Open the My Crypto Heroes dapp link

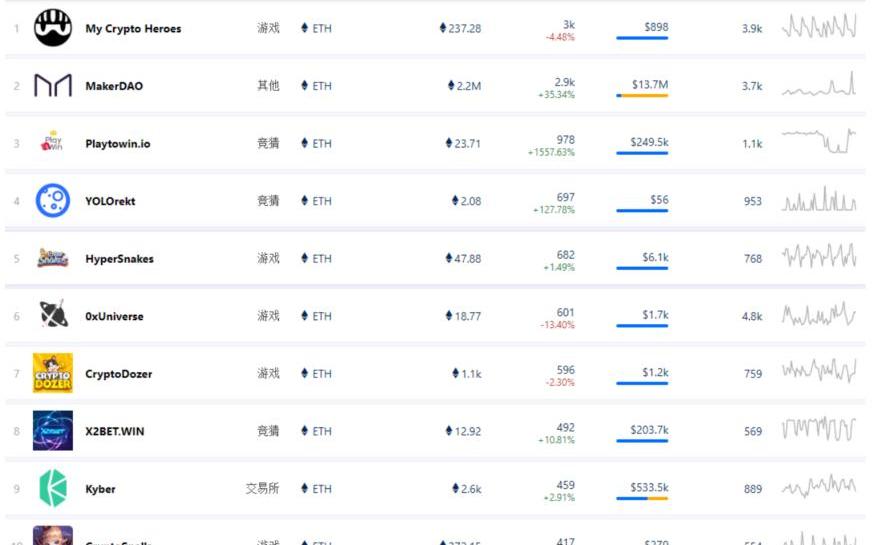[133, 29]
